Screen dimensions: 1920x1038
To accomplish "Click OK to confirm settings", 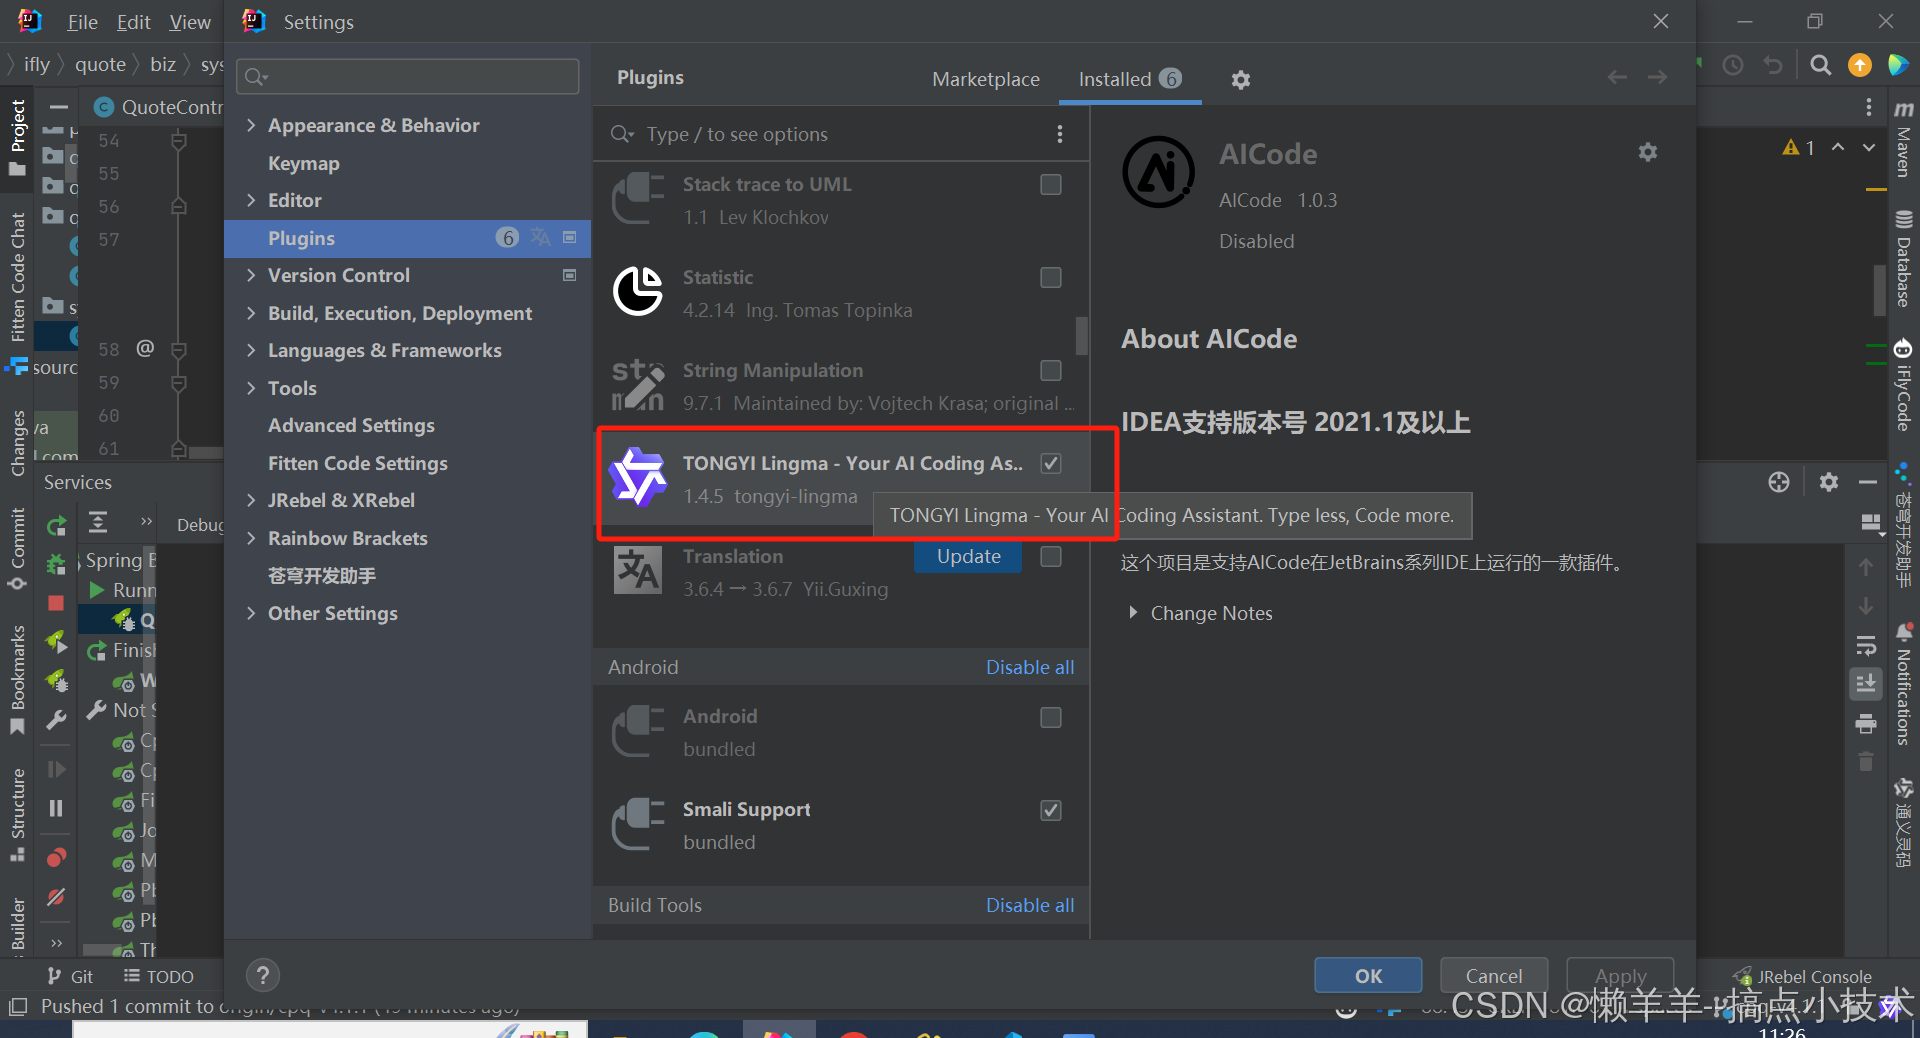I will [x=1368, y=975].
